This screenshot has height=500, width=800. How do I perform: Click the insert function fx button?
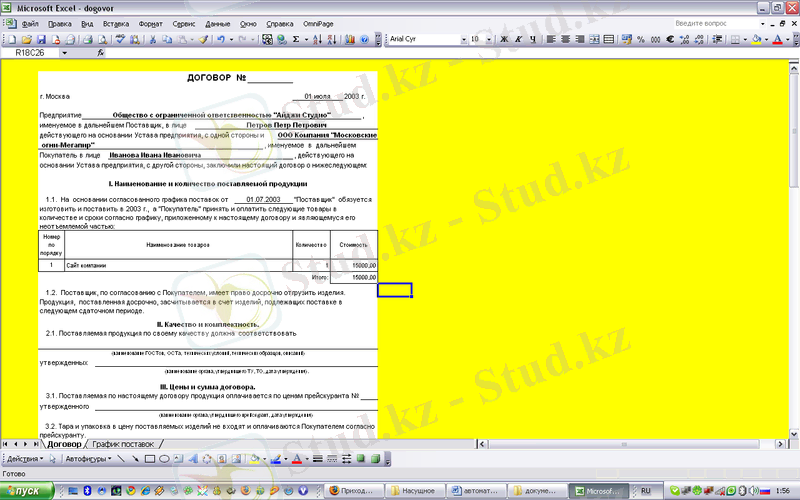(x=101, y=53)
